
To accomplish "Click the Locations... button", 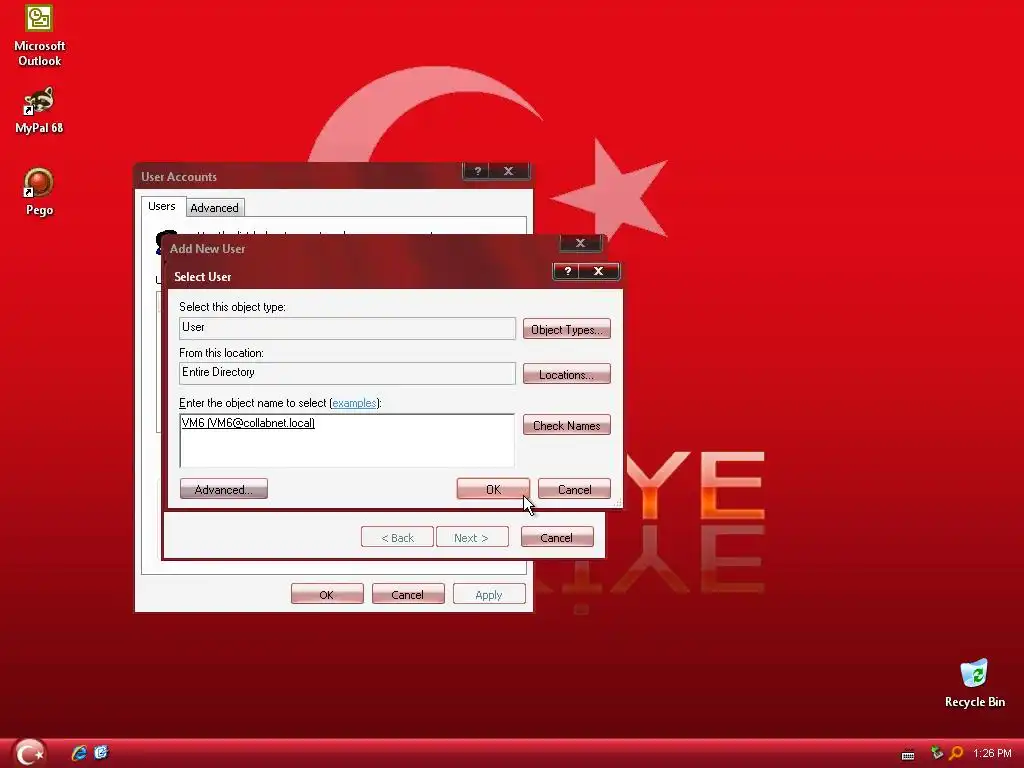I will pos(566,374).
